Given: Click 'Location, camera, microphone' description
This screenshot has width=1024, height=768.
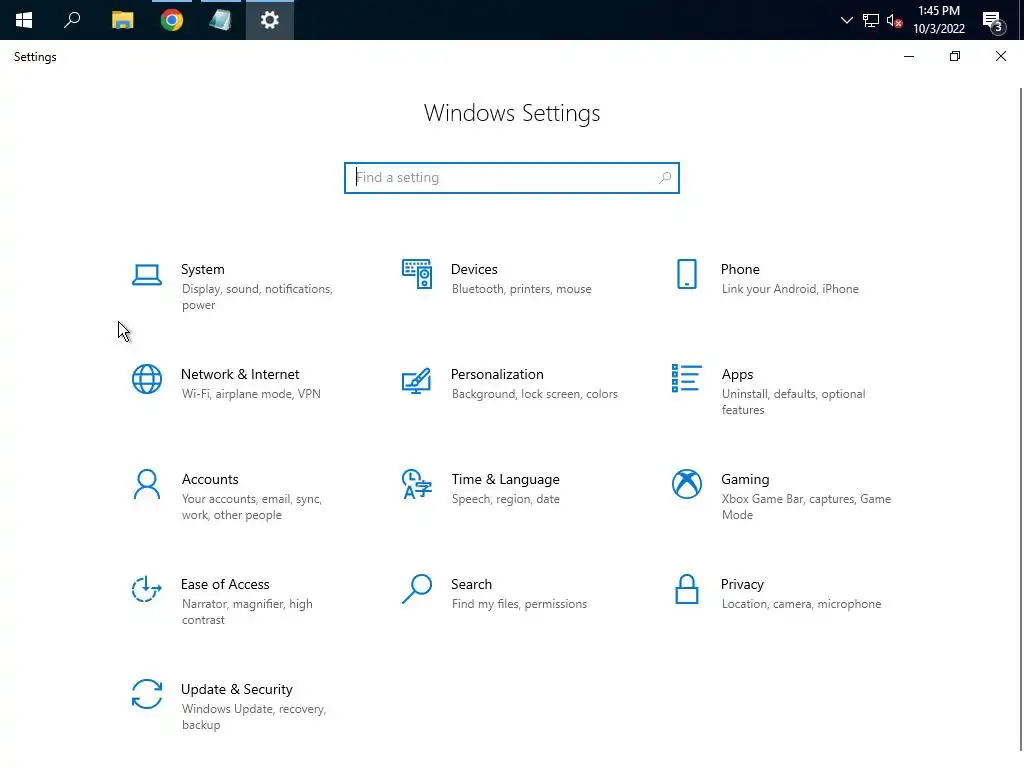Looking at the screenshot, I should [801, 604].
